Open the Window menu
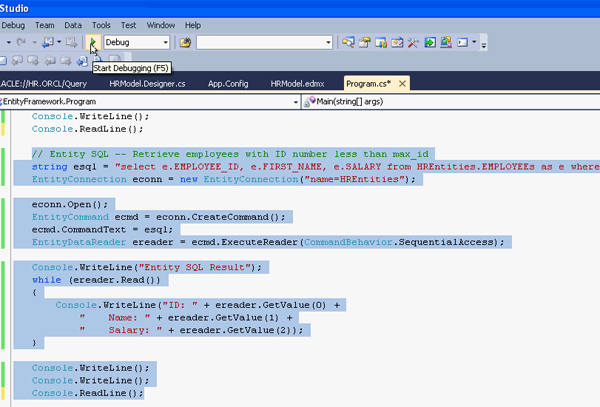The height and width of the screenshot is (407, 600). (x=163, y=24)
